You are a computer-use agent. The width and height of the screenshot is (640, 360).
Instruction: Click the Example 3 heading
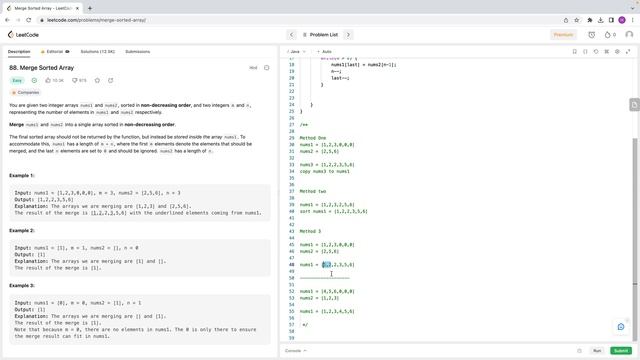[22, 286]
